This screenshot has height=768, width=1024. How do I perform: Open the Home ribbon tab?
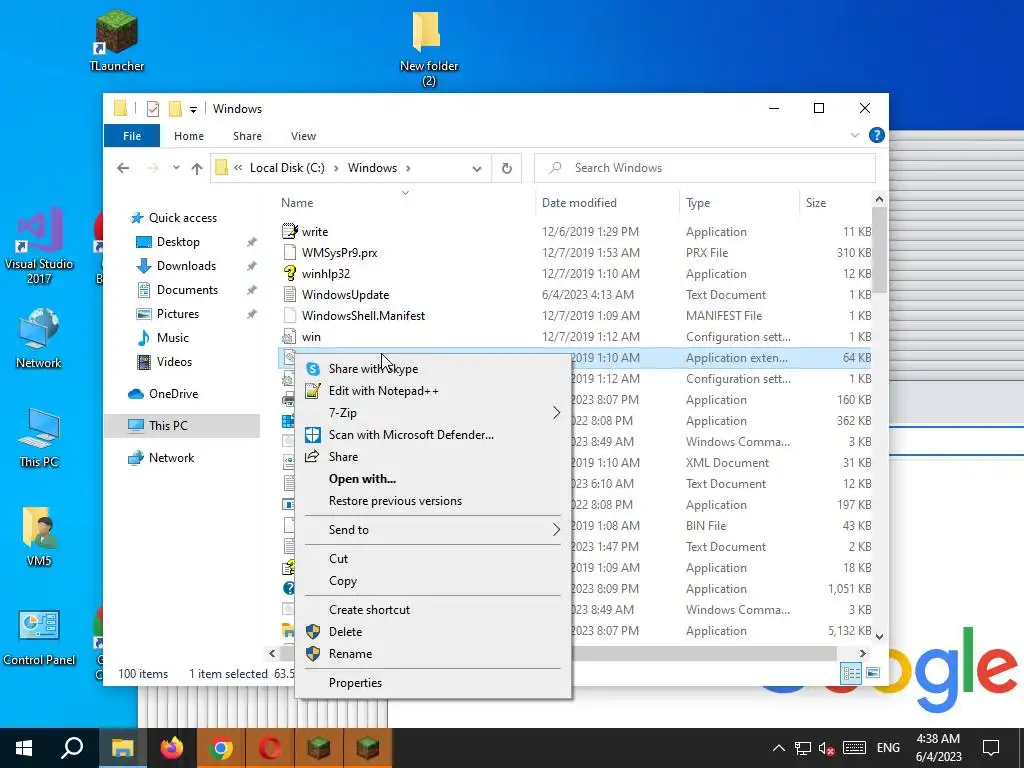189,136
